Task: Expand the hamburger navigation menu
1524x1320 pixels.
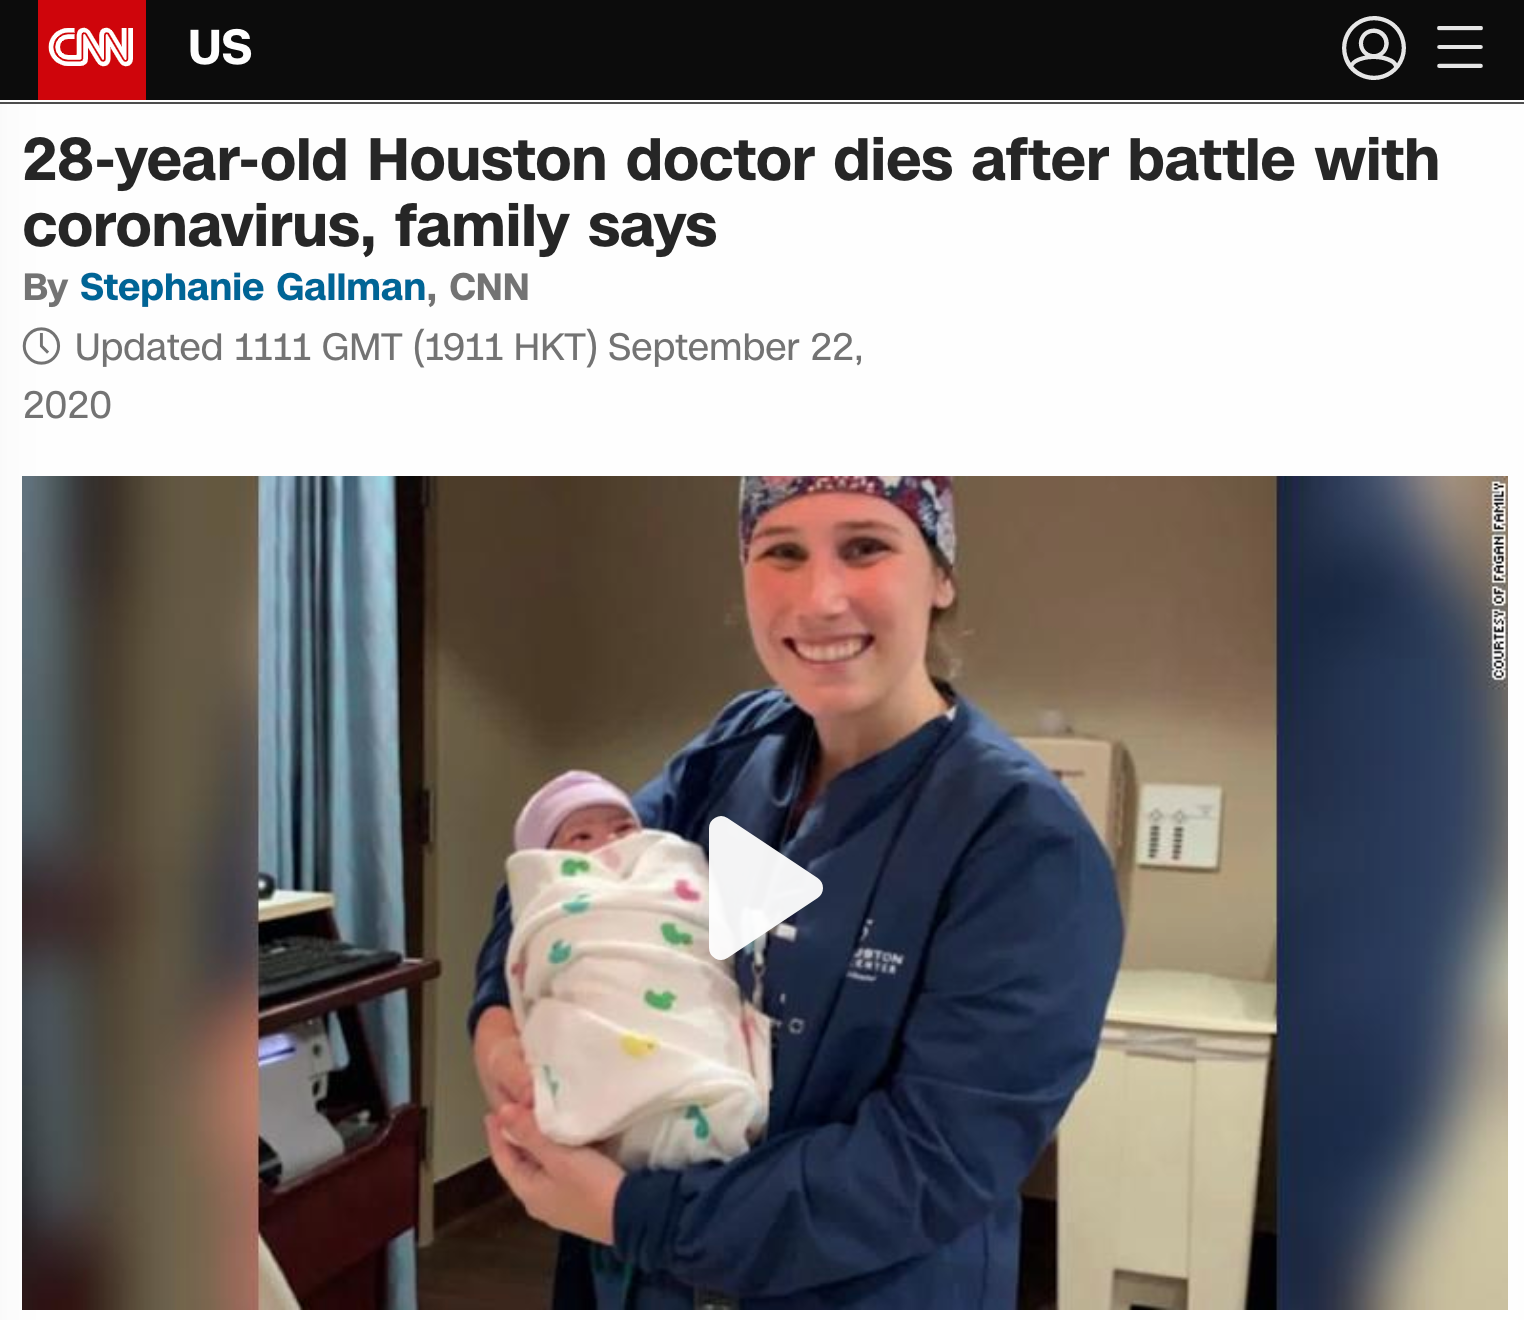Action: [x=1459, y=47]
